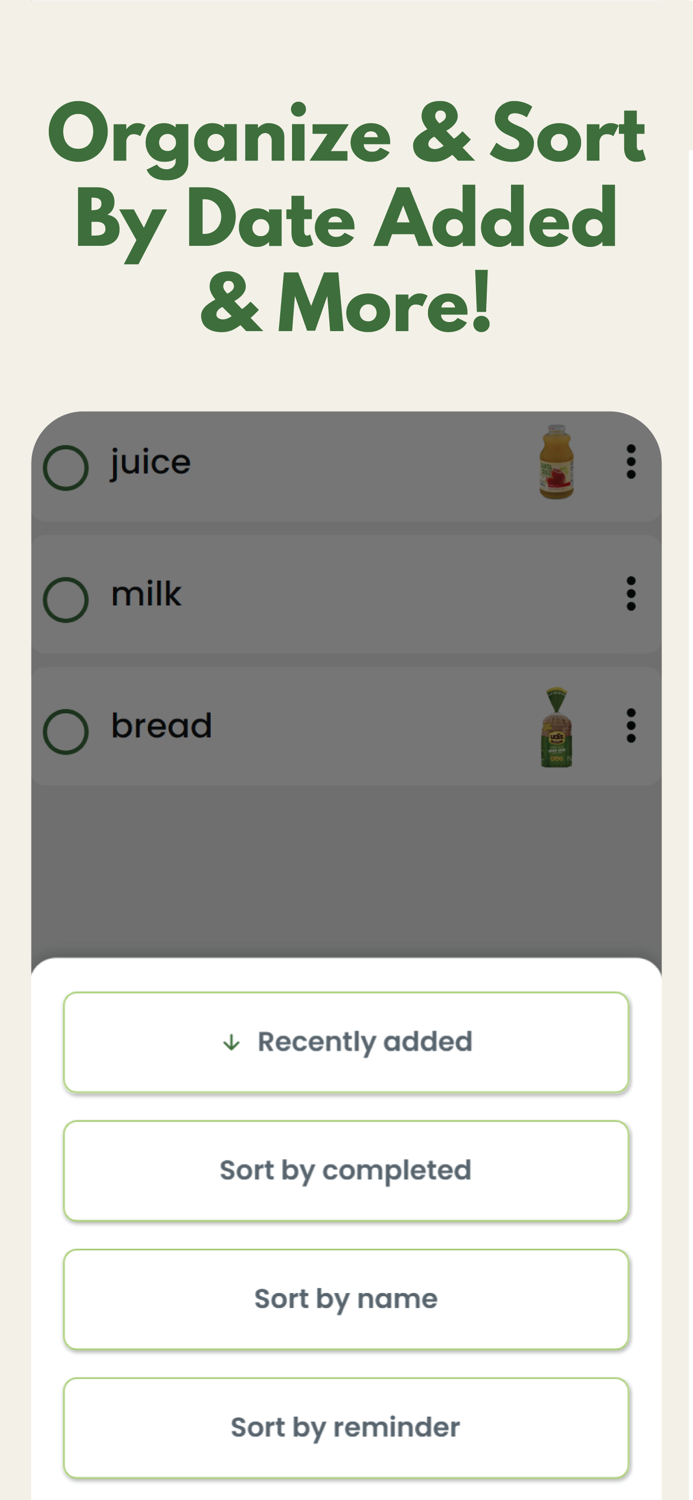Click the juice bottle product image
The image size is (693, 1500).
pyautogui.click(x=557, y=461)
